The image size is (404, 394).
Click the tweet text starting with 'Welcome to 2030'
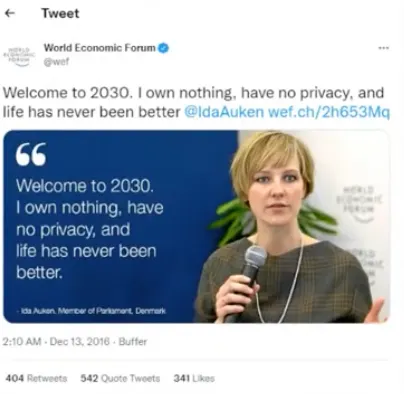[x=196, y=102]
